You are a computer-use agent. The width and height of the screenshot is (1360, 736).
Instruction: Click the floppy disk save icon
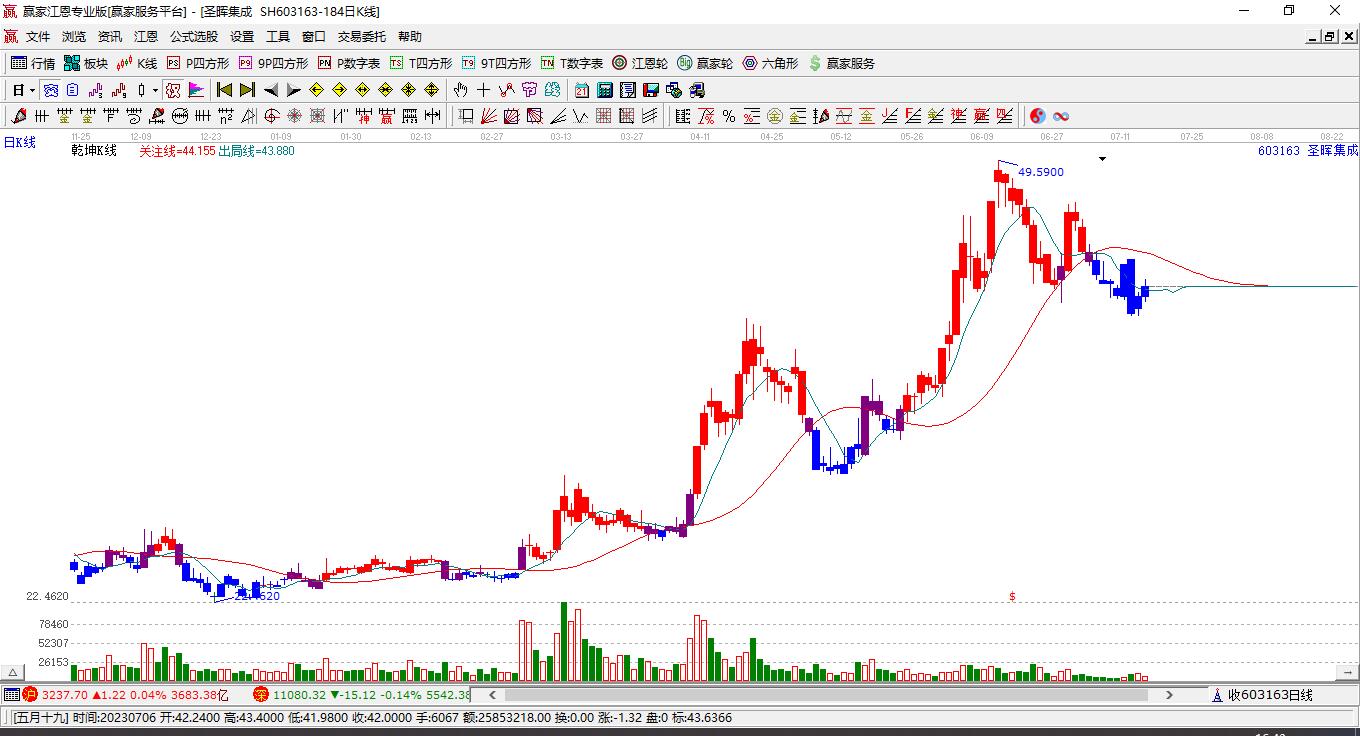[x=651, y=90]
